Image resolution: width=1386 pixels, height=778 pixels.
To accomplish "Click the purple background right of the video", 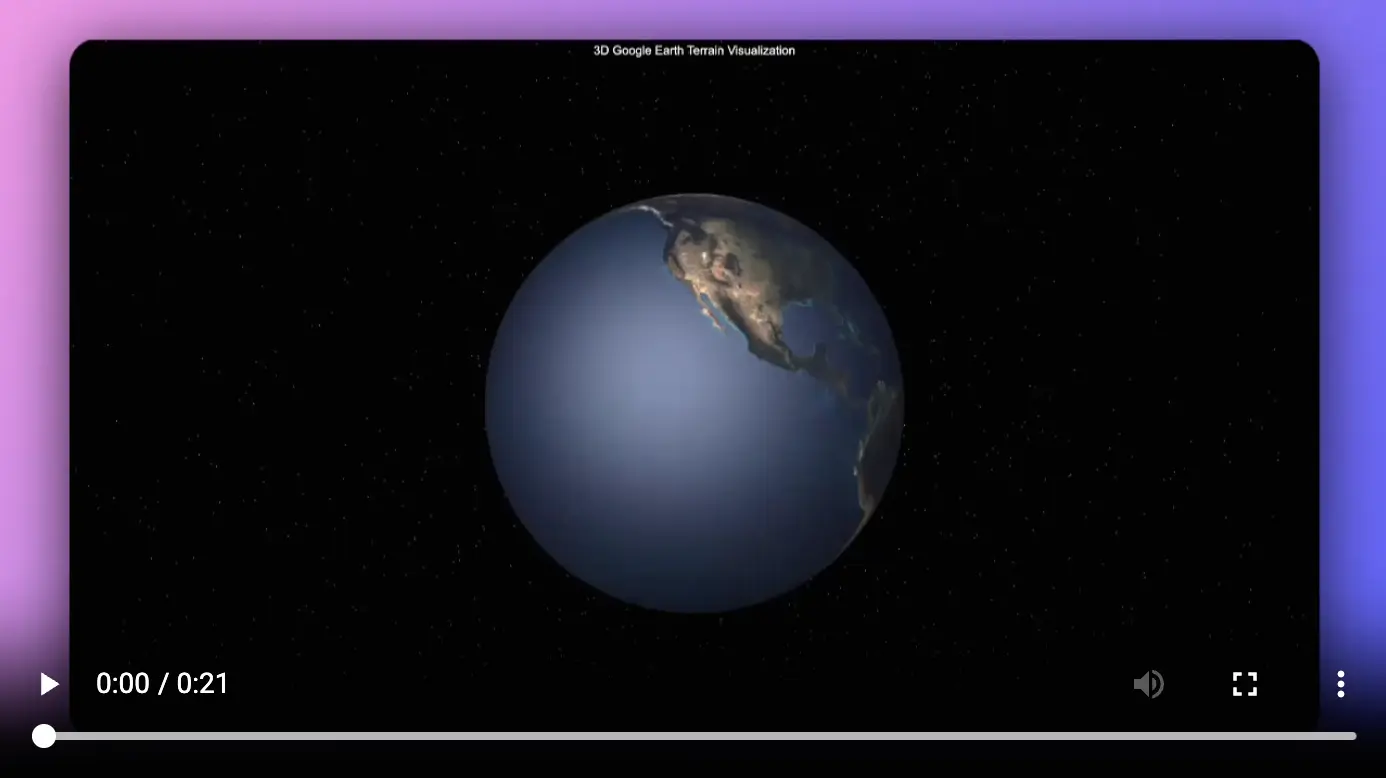I will pos(1353,300).
